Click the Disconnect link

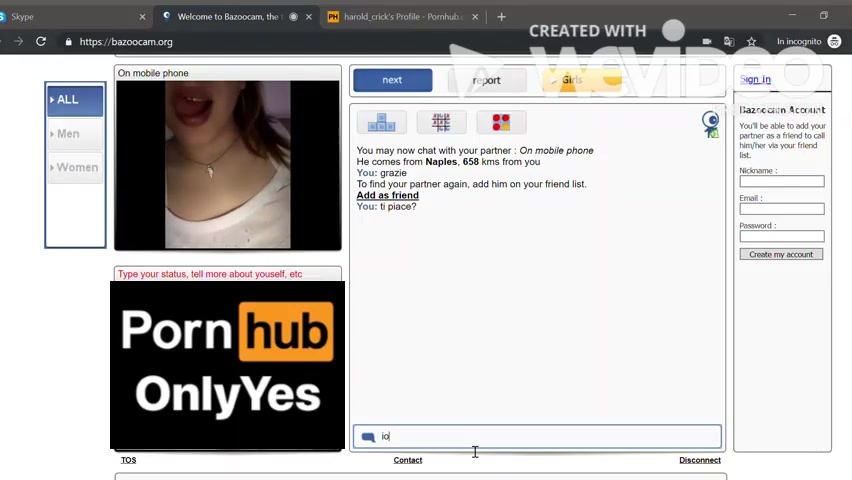pyautogui.click(x=699, y=460)
